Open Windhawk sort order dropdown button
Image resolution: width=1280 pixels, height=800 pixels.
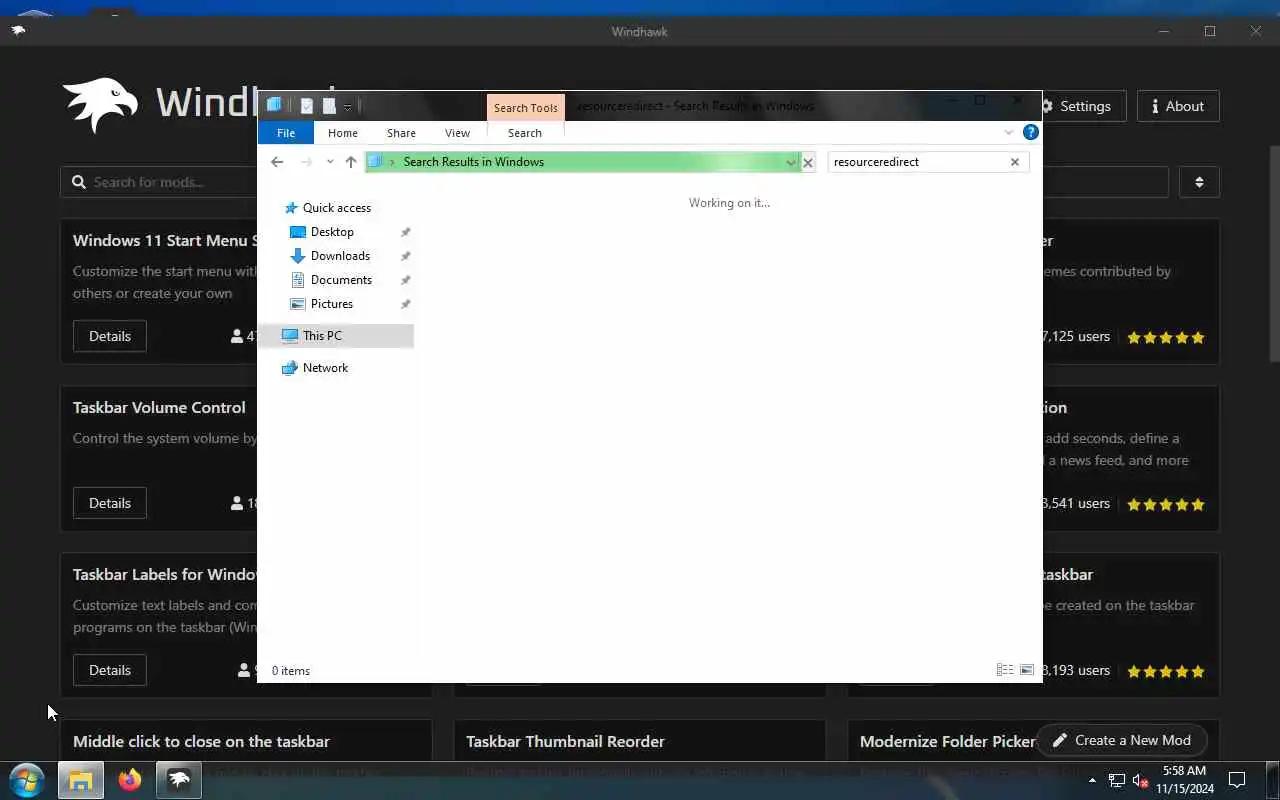(x=1199, y=182)
